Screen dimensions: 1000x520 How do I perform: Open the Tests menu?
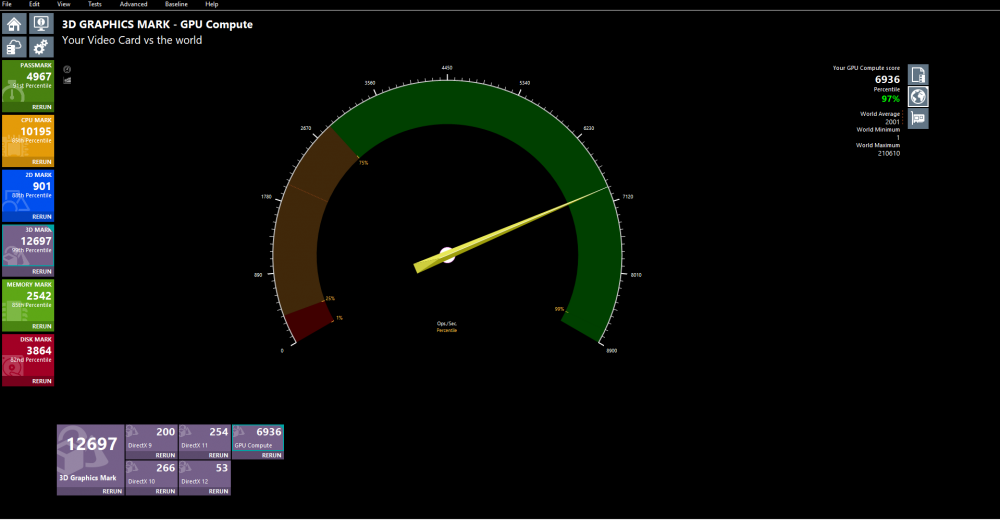94,4
